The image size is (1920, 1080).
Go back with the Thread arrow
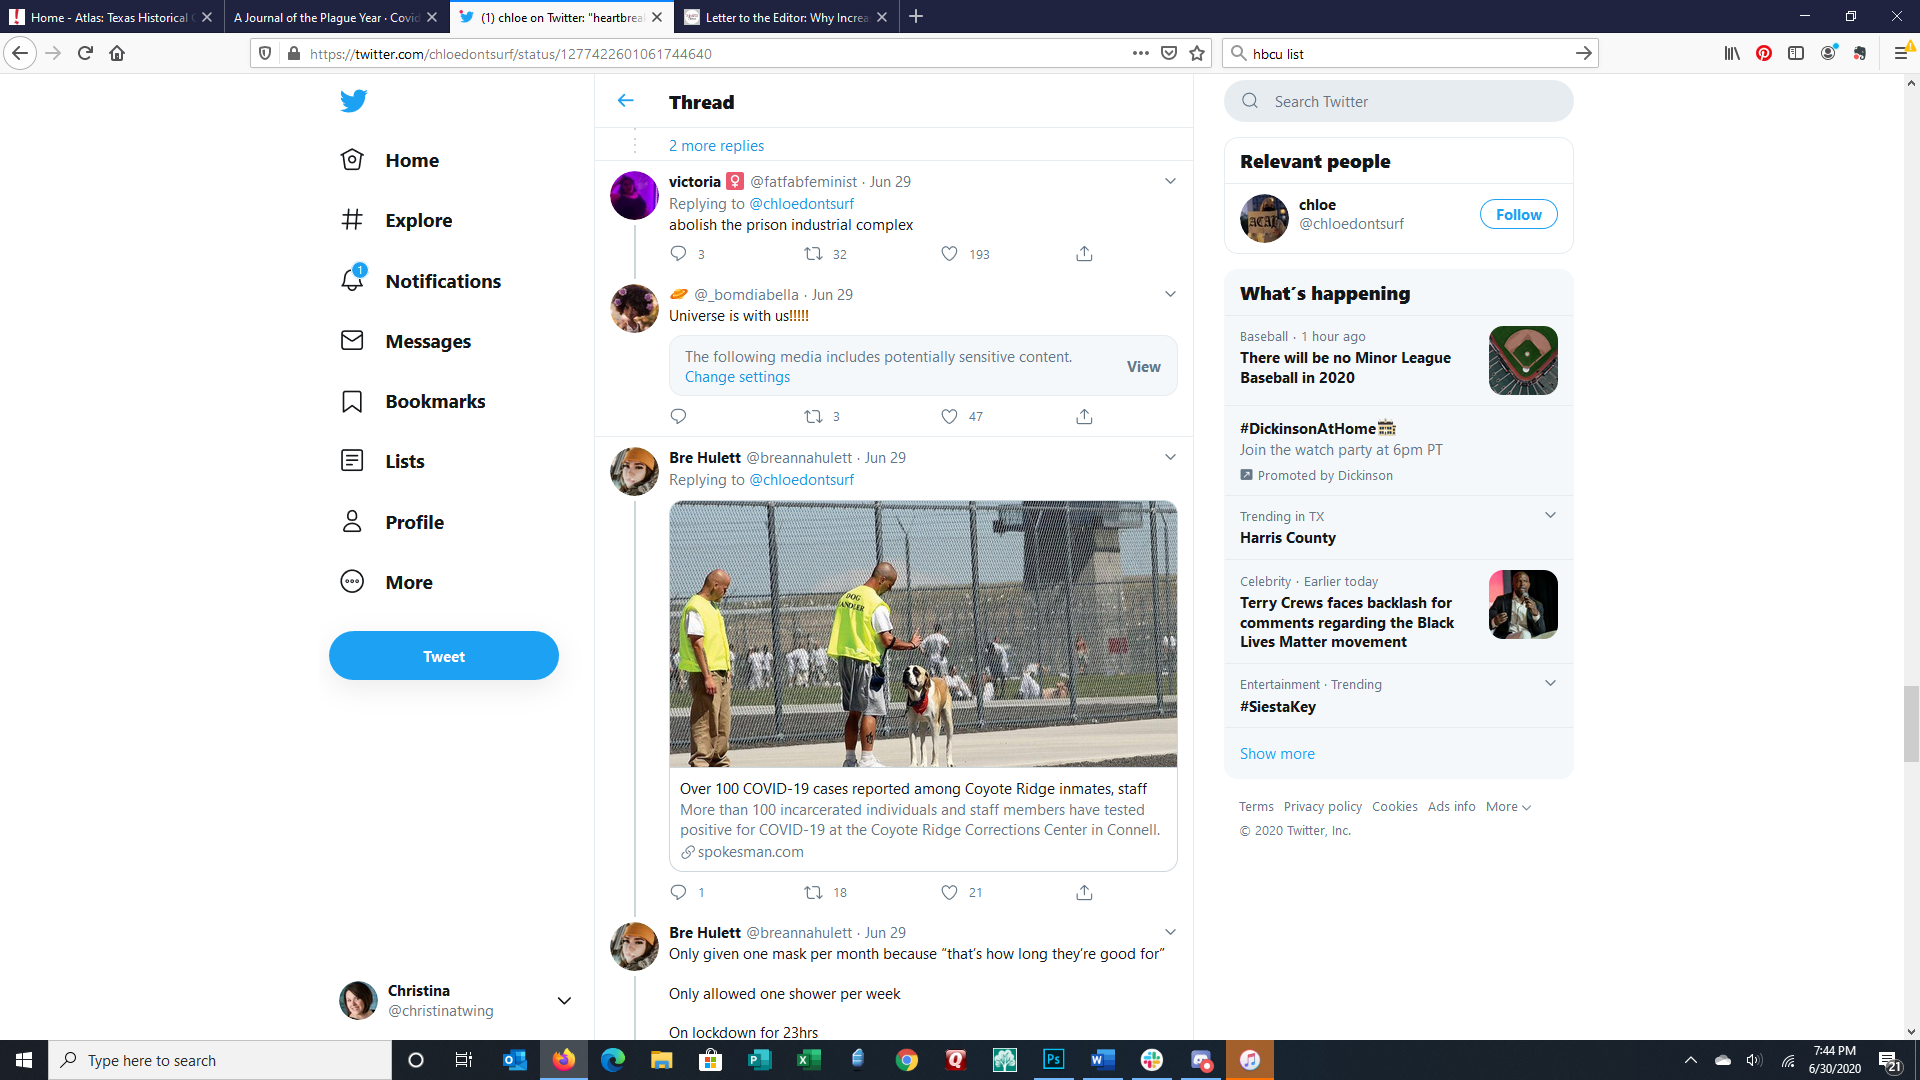626,101
